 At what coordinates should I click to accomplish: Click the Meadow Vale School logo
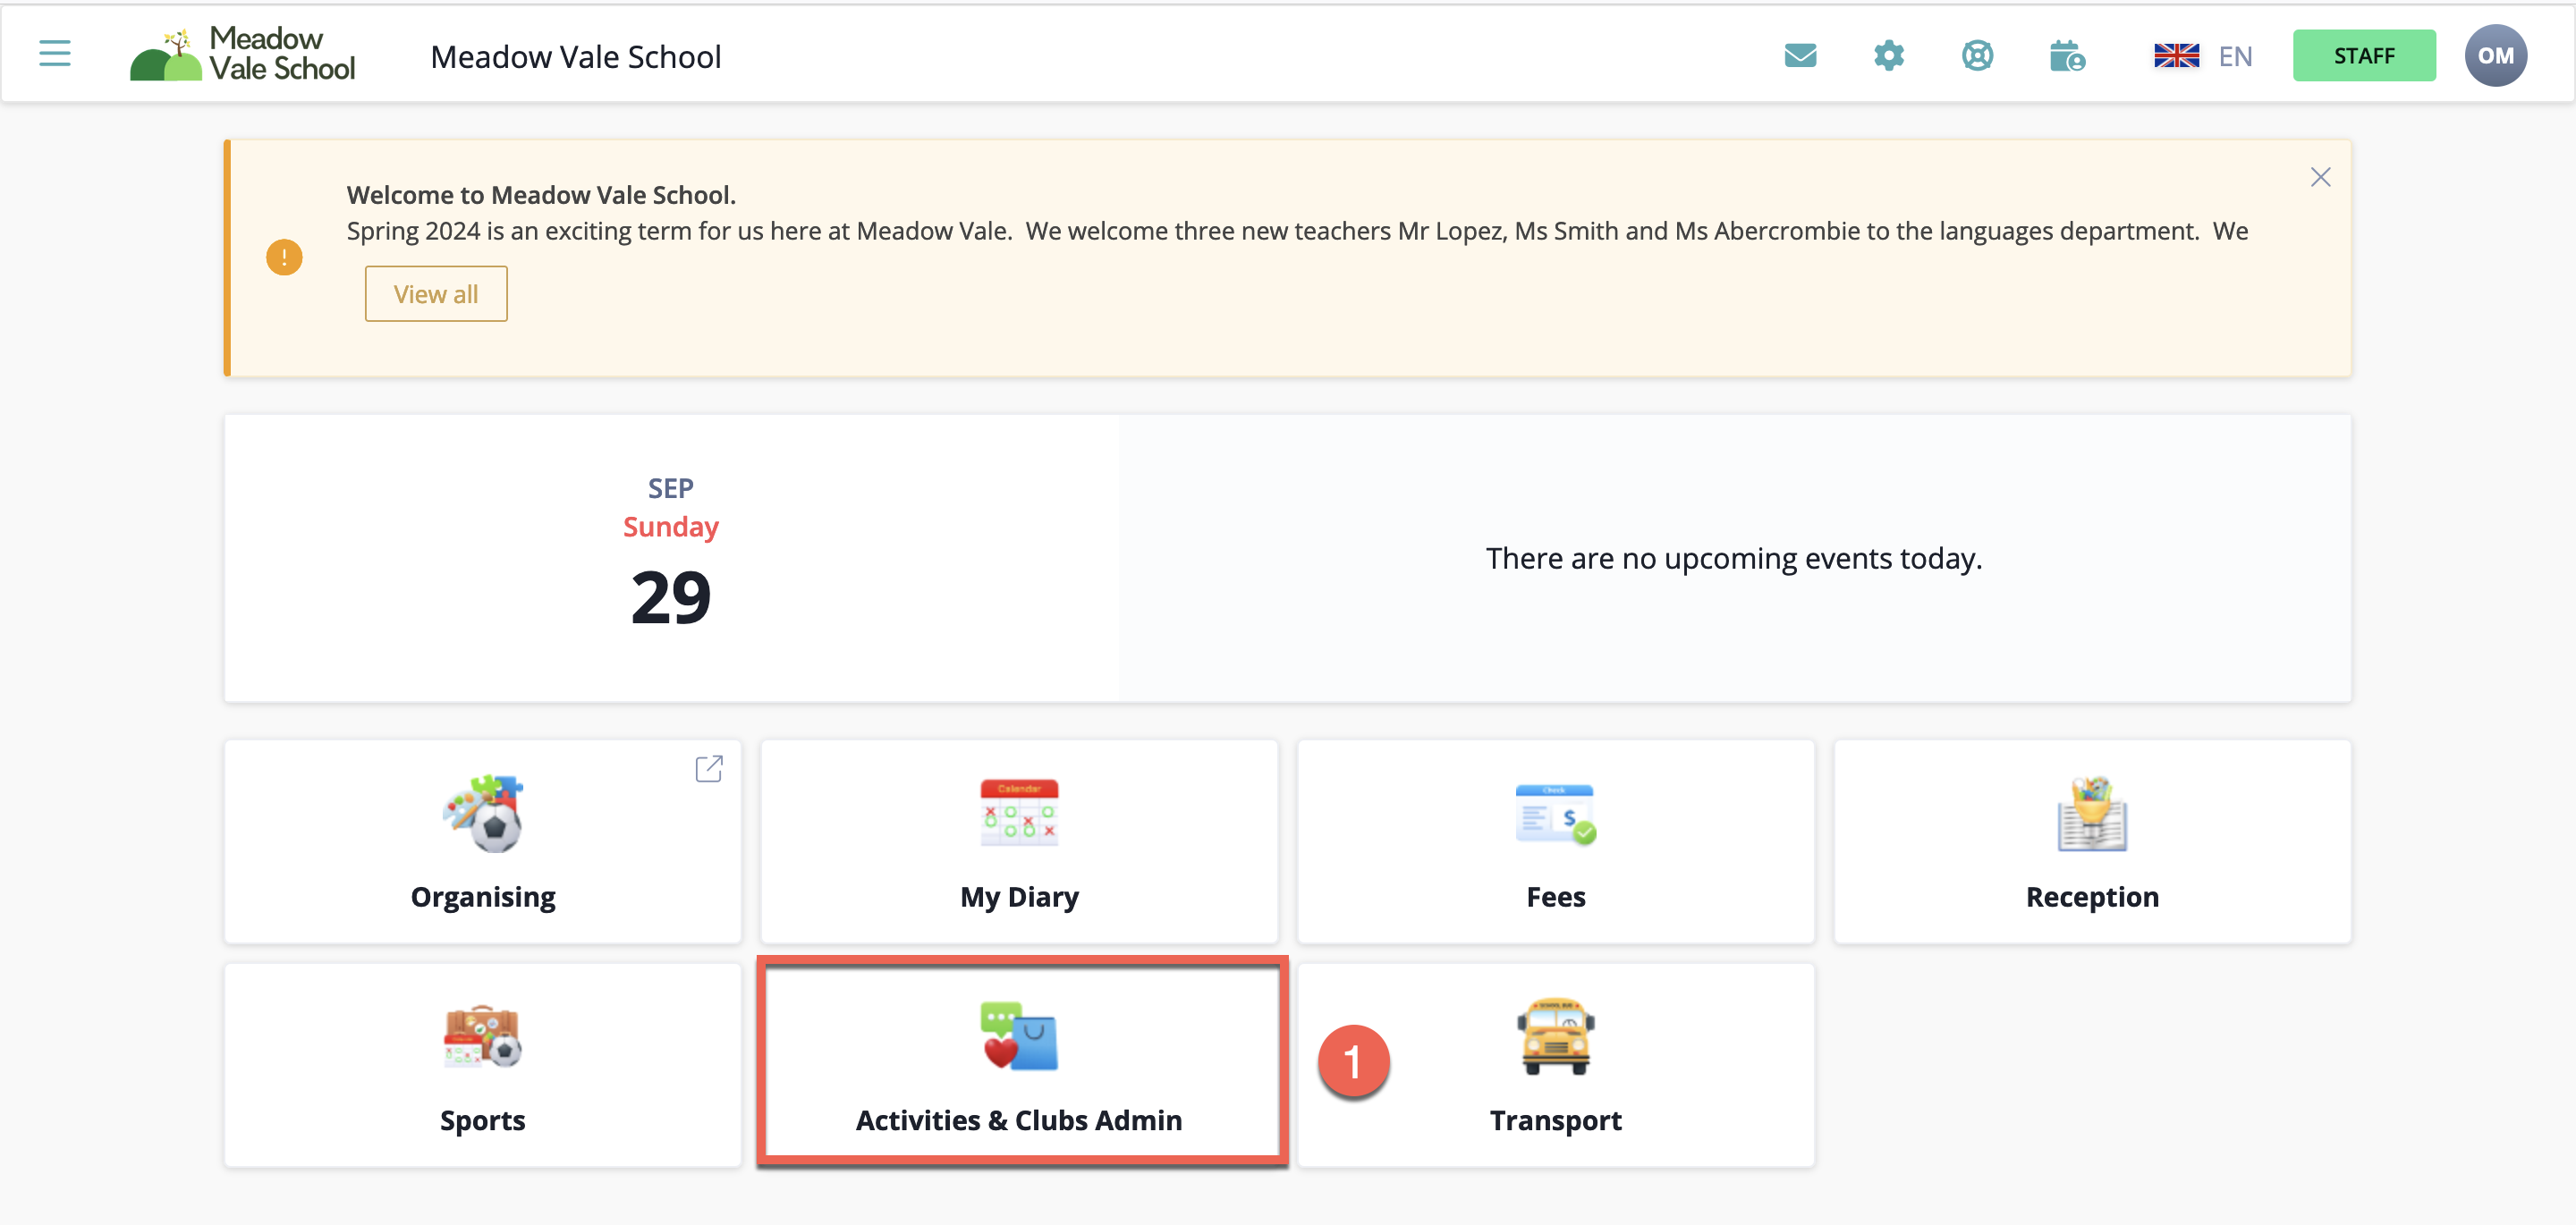point(243,54)
